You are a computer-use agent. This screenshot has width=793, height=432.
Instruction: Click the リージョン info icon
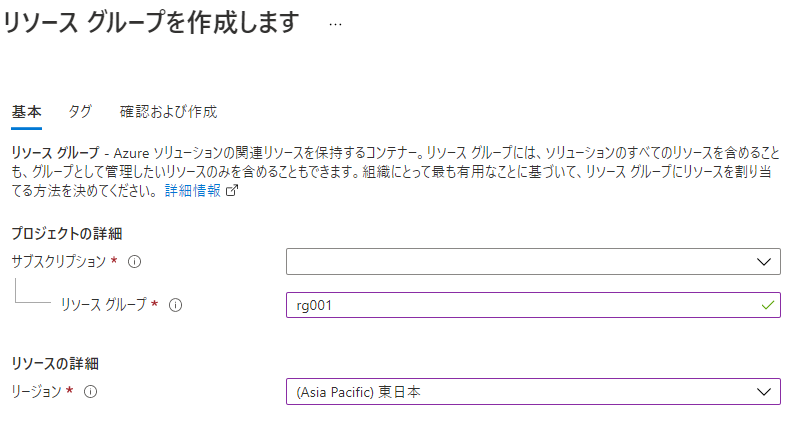90,392
